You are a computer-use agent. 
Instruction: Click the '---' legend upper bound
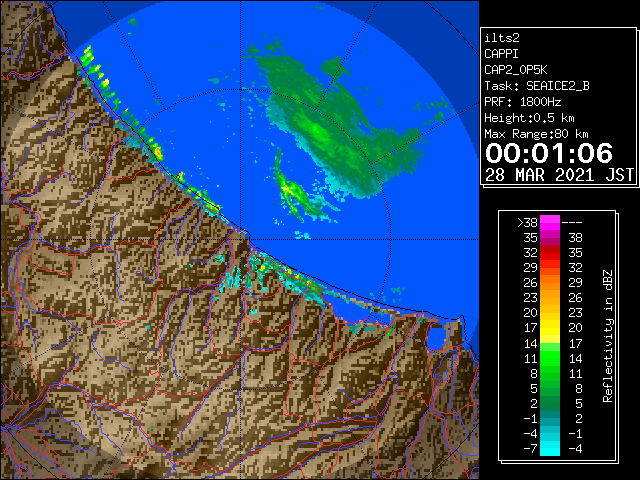coord(572,223)
